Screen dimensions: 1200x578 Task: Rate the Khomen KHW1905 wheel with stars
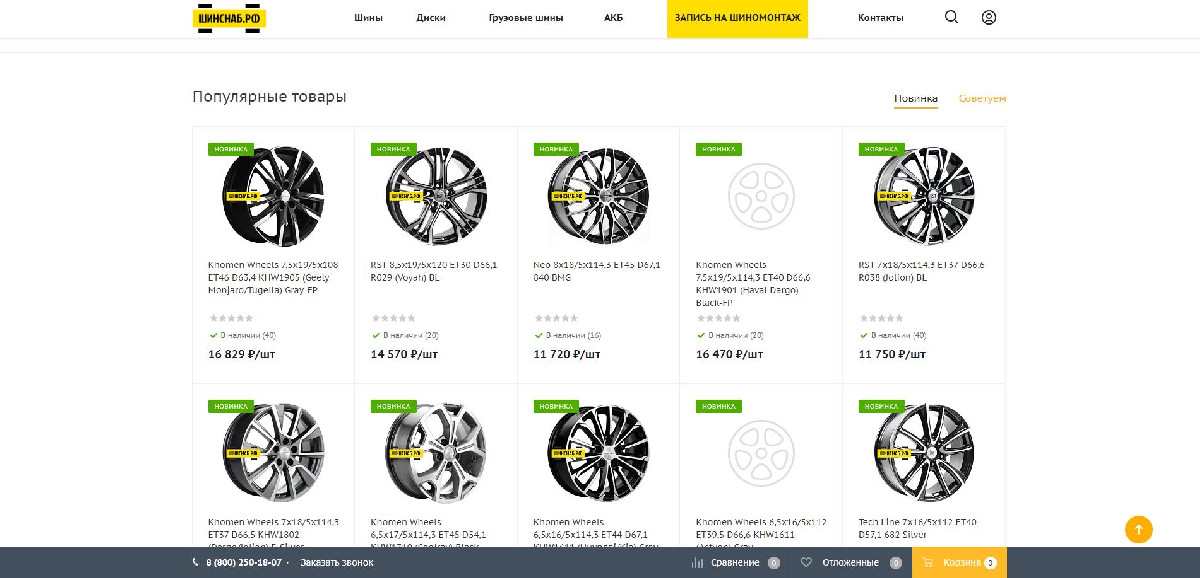pyautogui.click(x=230, y=318)
